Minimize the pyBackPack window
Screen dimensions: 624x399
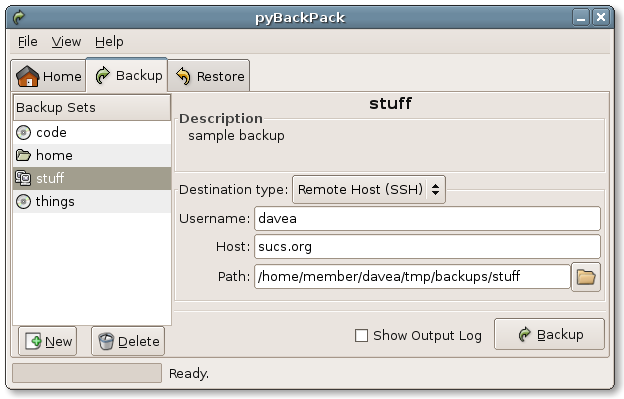pos(581,18)
